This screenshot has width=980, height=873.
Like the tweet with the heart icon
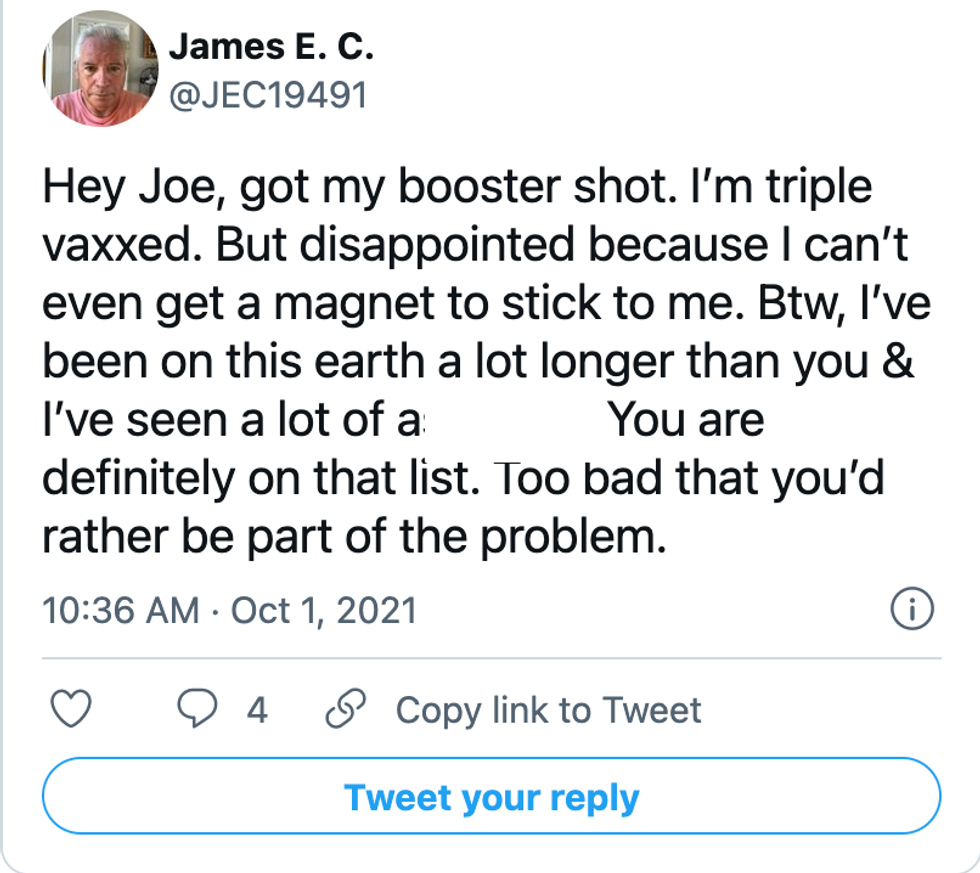(x=70, y=710)
